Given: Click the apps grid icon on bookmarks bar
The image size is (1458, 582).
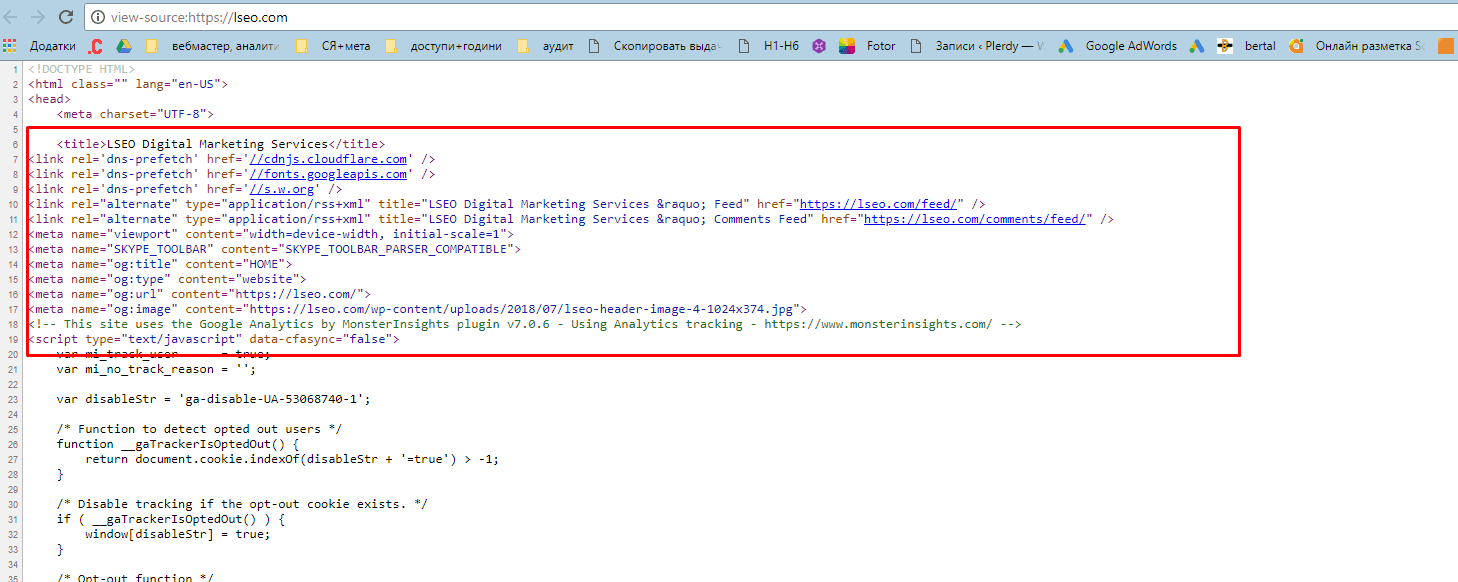Looking at the screenshot, I should coord(10,45).
